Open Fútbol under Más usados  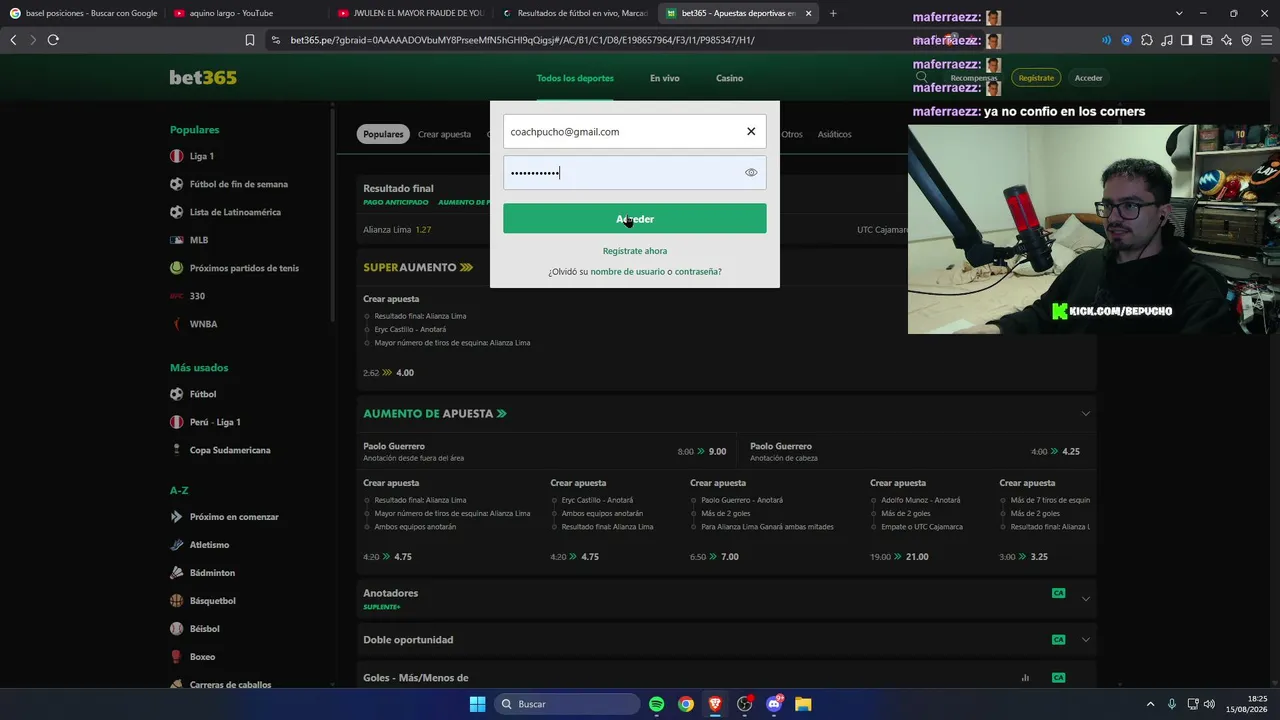203,394
